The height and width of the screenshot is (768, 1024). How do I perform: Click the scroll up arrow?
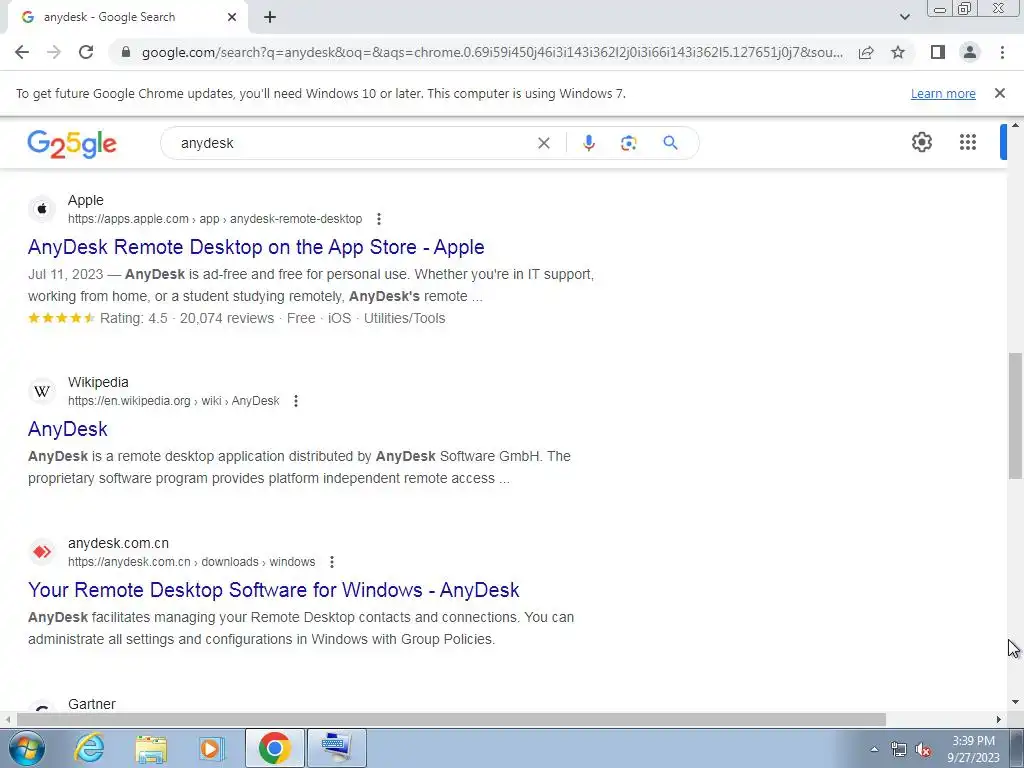tap(1015, 125)
